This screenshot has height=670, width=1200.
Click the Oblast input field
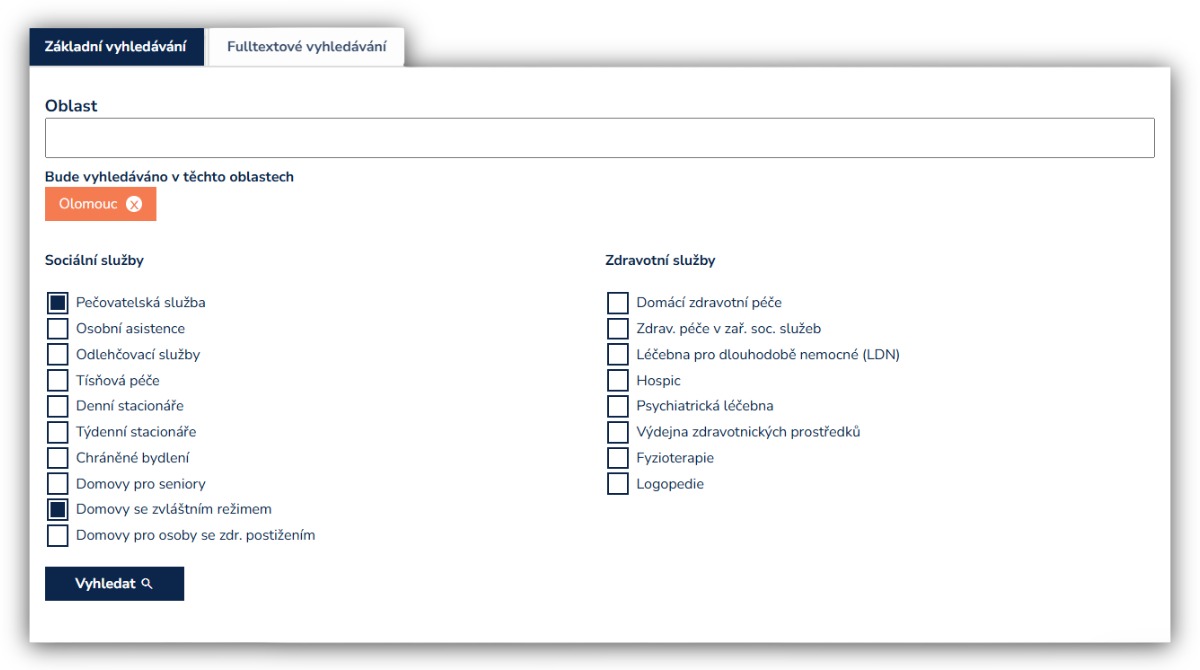tap(599, 138)
